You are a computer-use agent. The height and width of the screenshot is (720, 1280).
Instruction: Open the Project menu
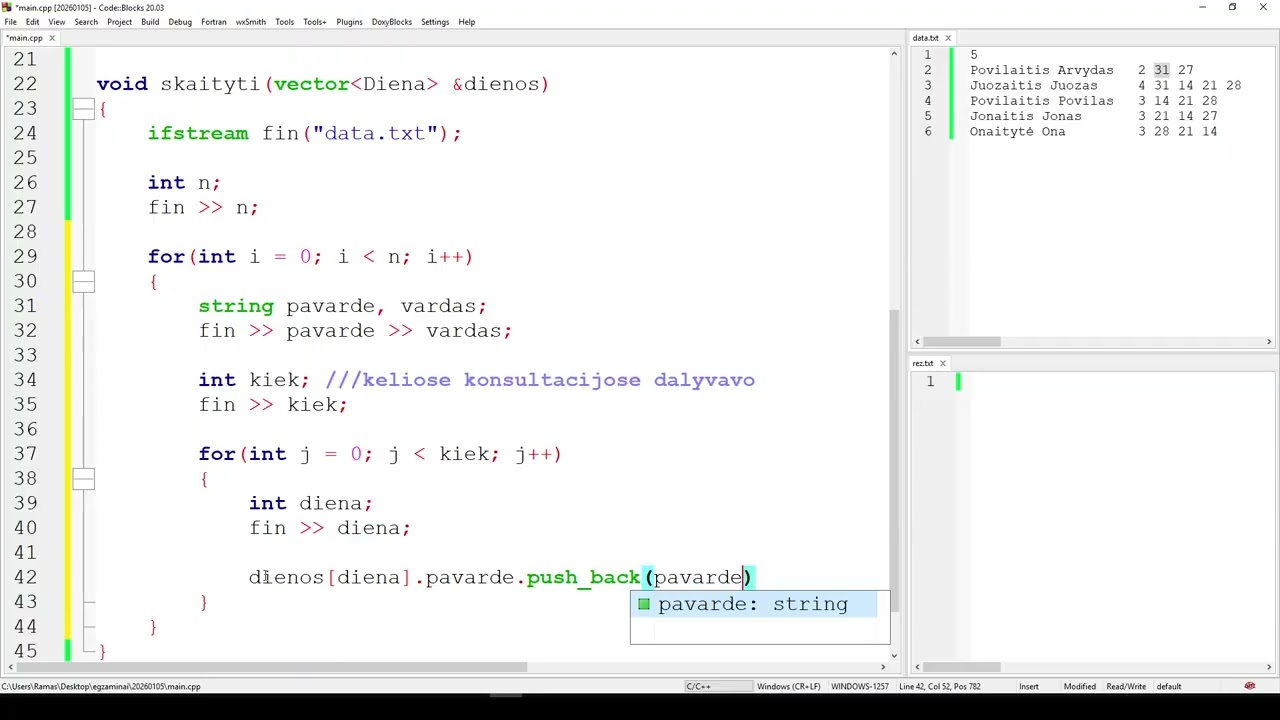[119, 22]
